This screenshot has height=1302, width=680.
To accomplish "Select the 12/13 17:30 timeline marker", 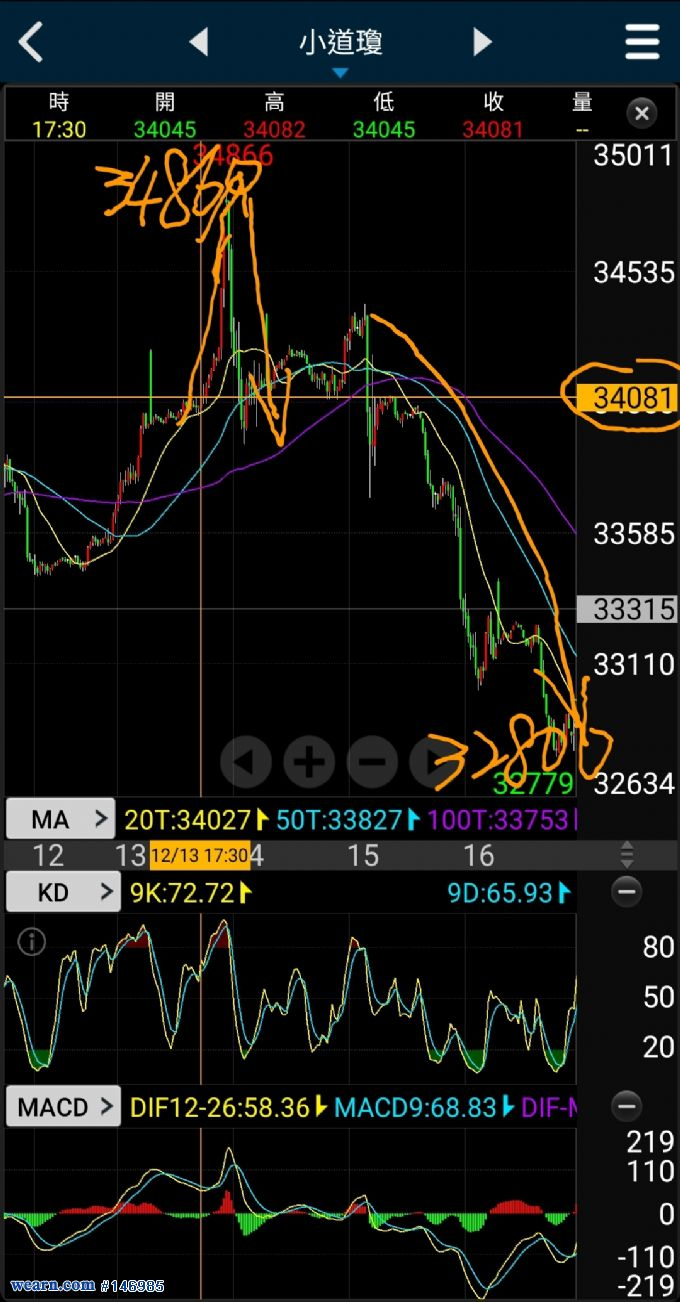I will click(200, 856).
